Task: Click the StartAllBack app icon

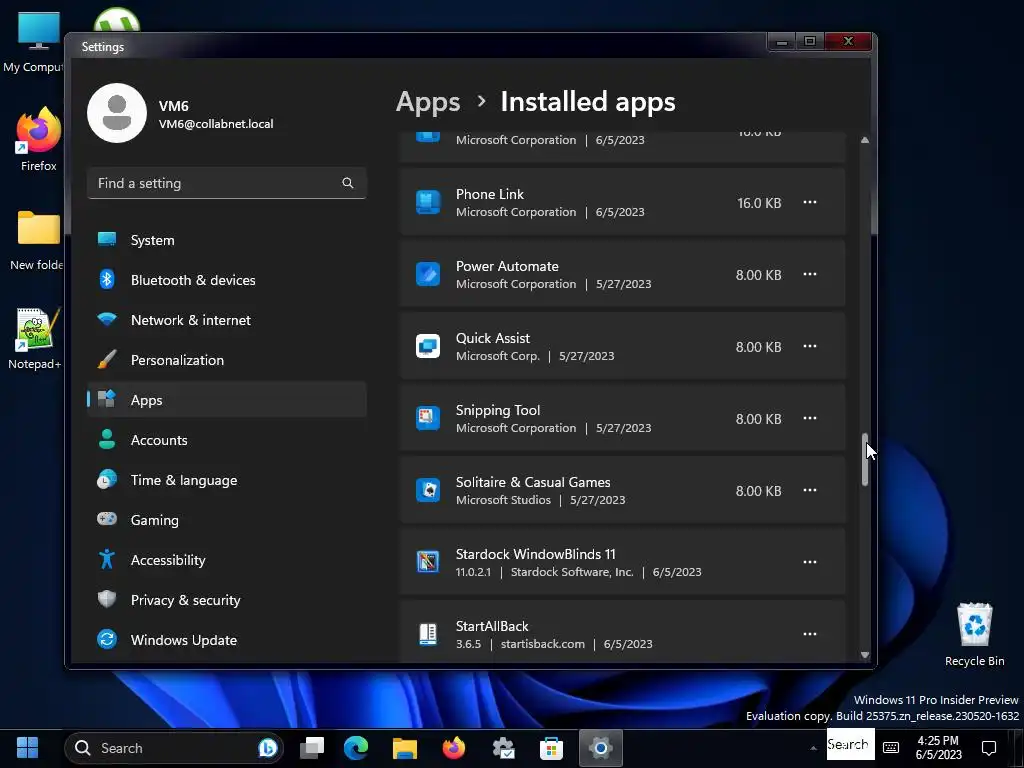Action: pyautogui.click(x=428, y=633)
